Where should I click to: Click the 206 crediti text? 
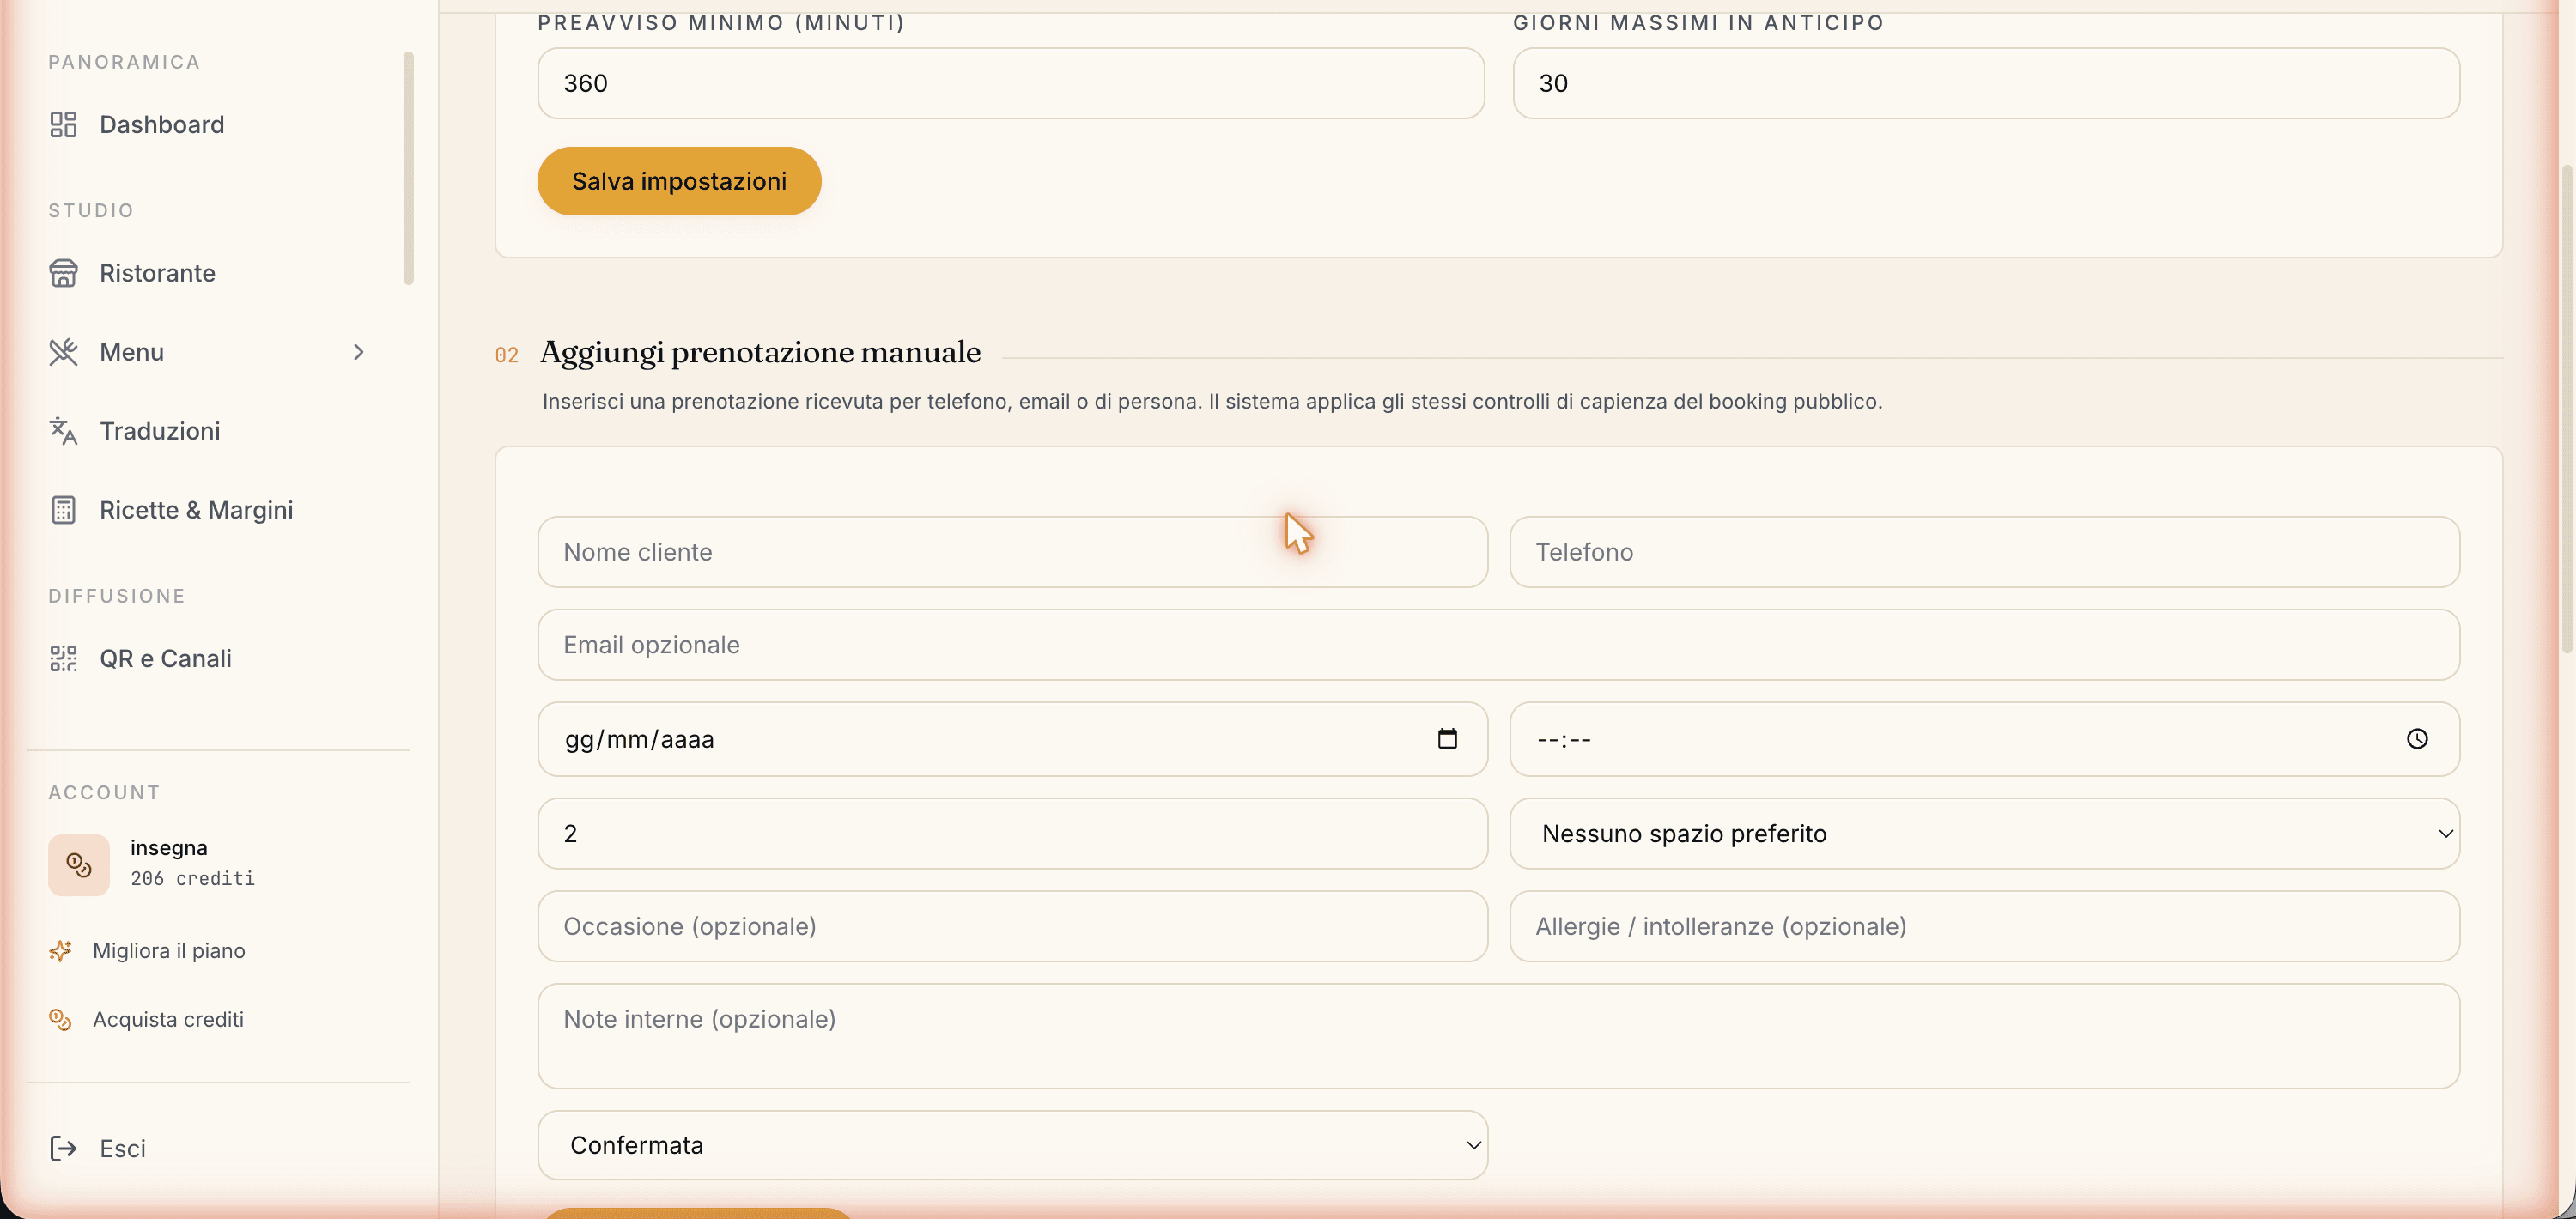[x=192, y=878]
